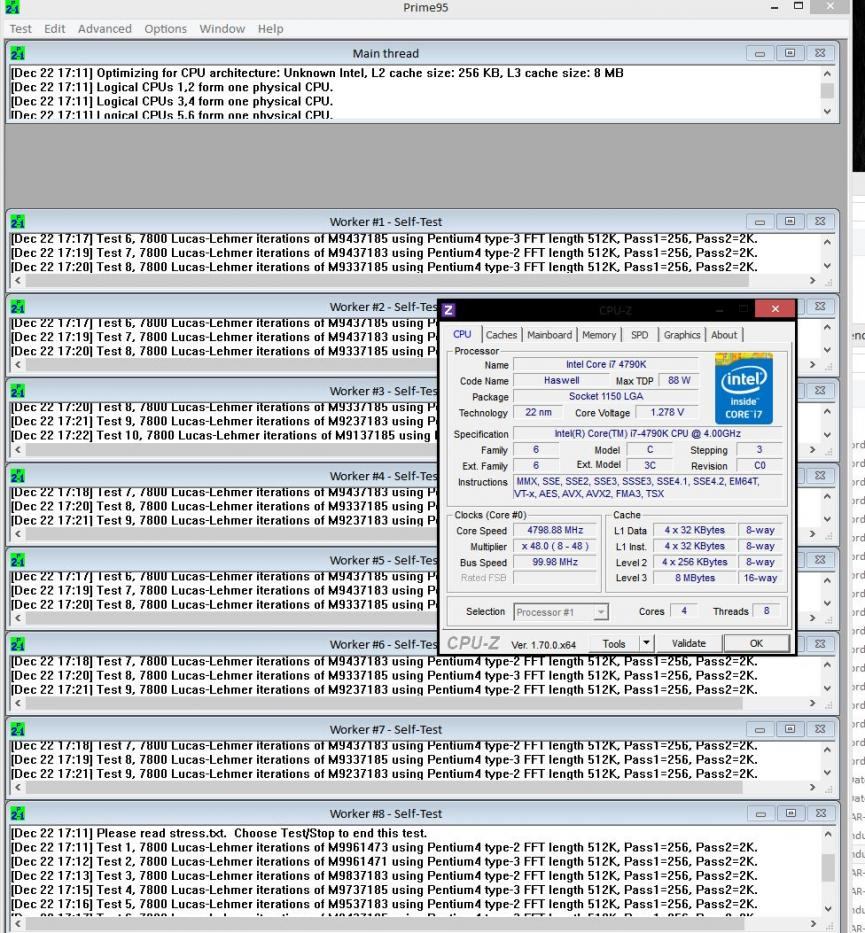Maximize the Worker #8 window
865x933 pixels.
791,813
